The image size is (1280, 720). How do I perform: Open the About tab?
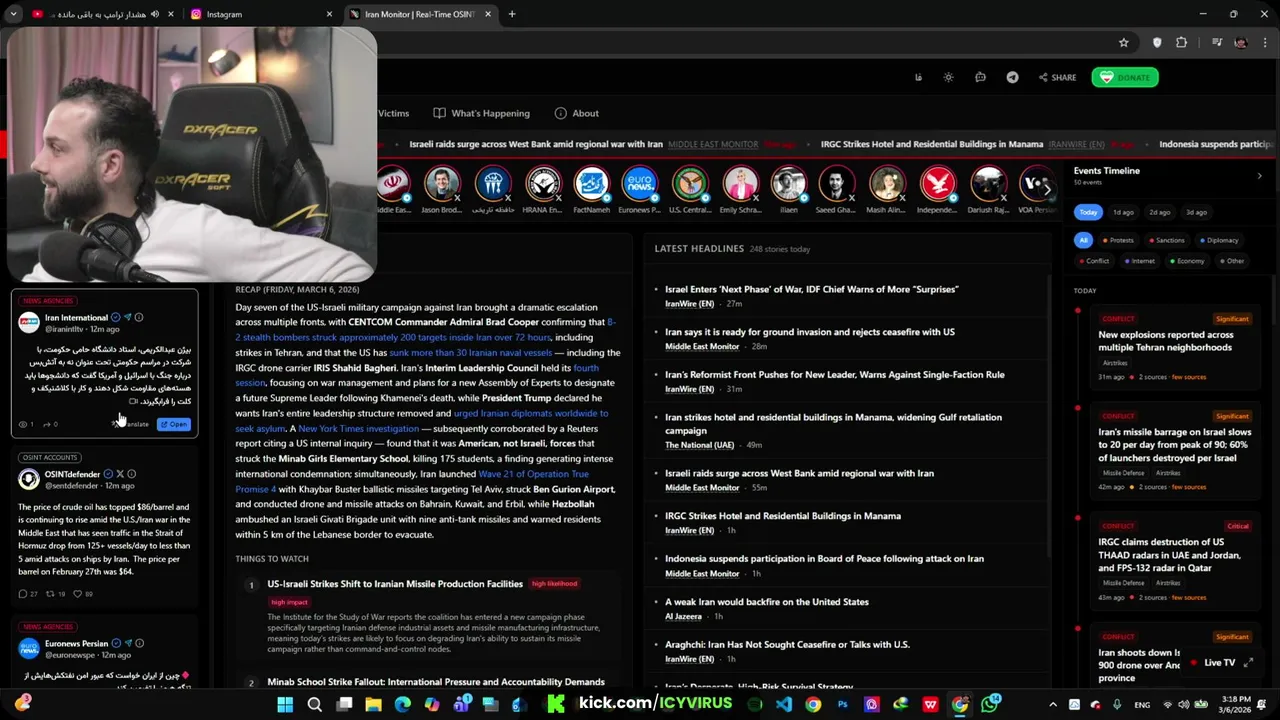[576, 113]
